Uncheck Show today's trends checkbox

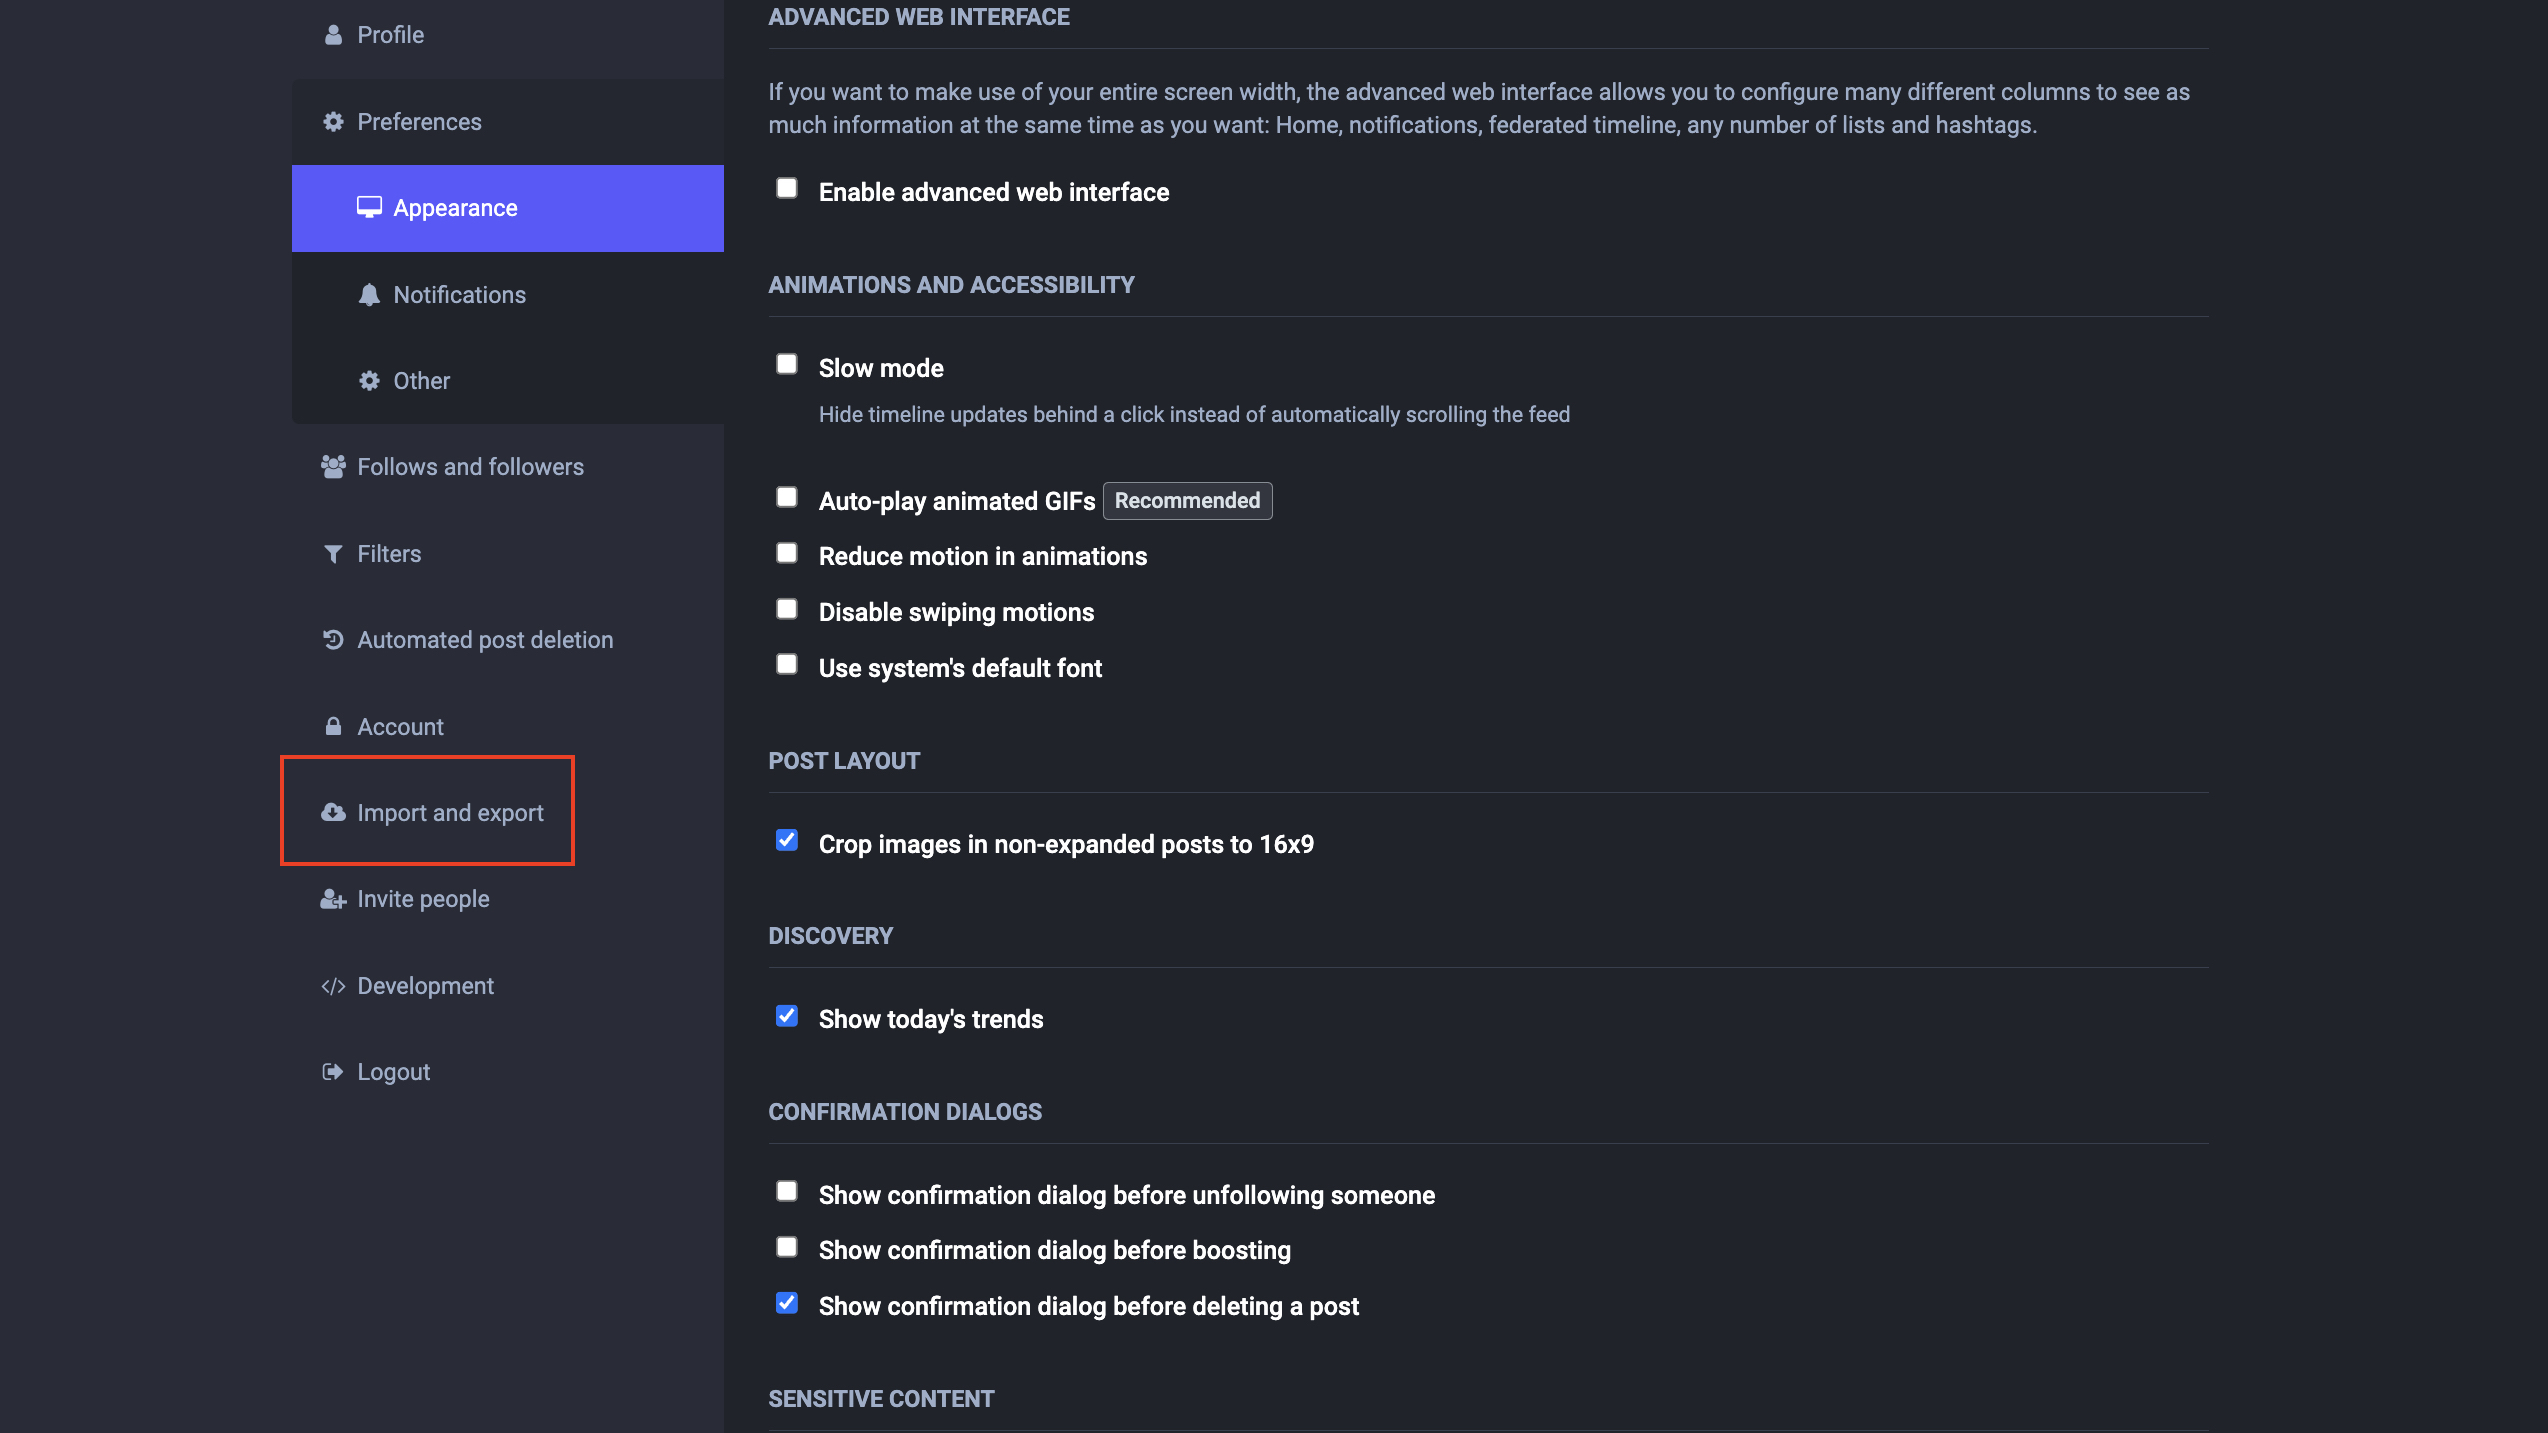pos(787,1017)
